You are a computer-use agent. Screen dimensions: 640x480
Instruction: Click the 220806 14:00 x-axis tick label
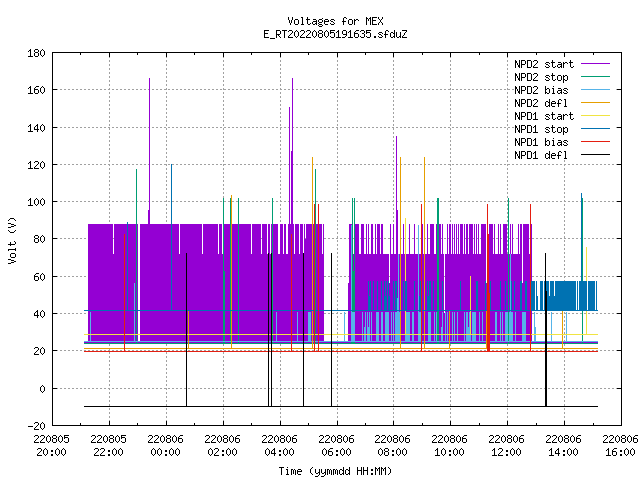564,446
